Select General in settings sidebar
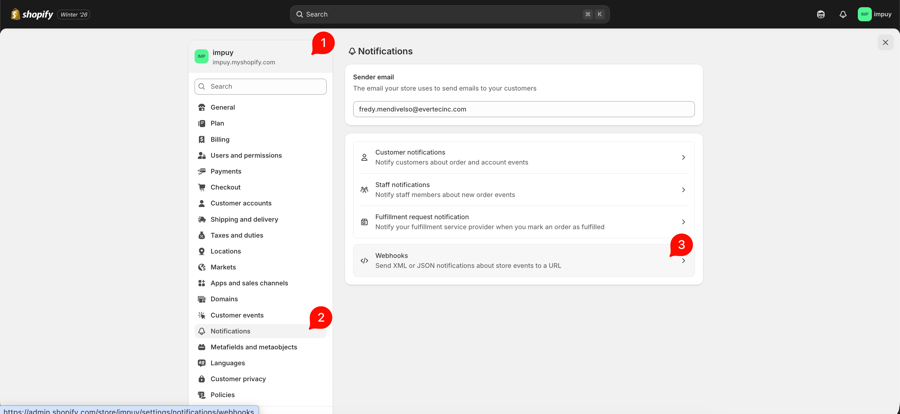900x414 pixels. pos(223,107)
